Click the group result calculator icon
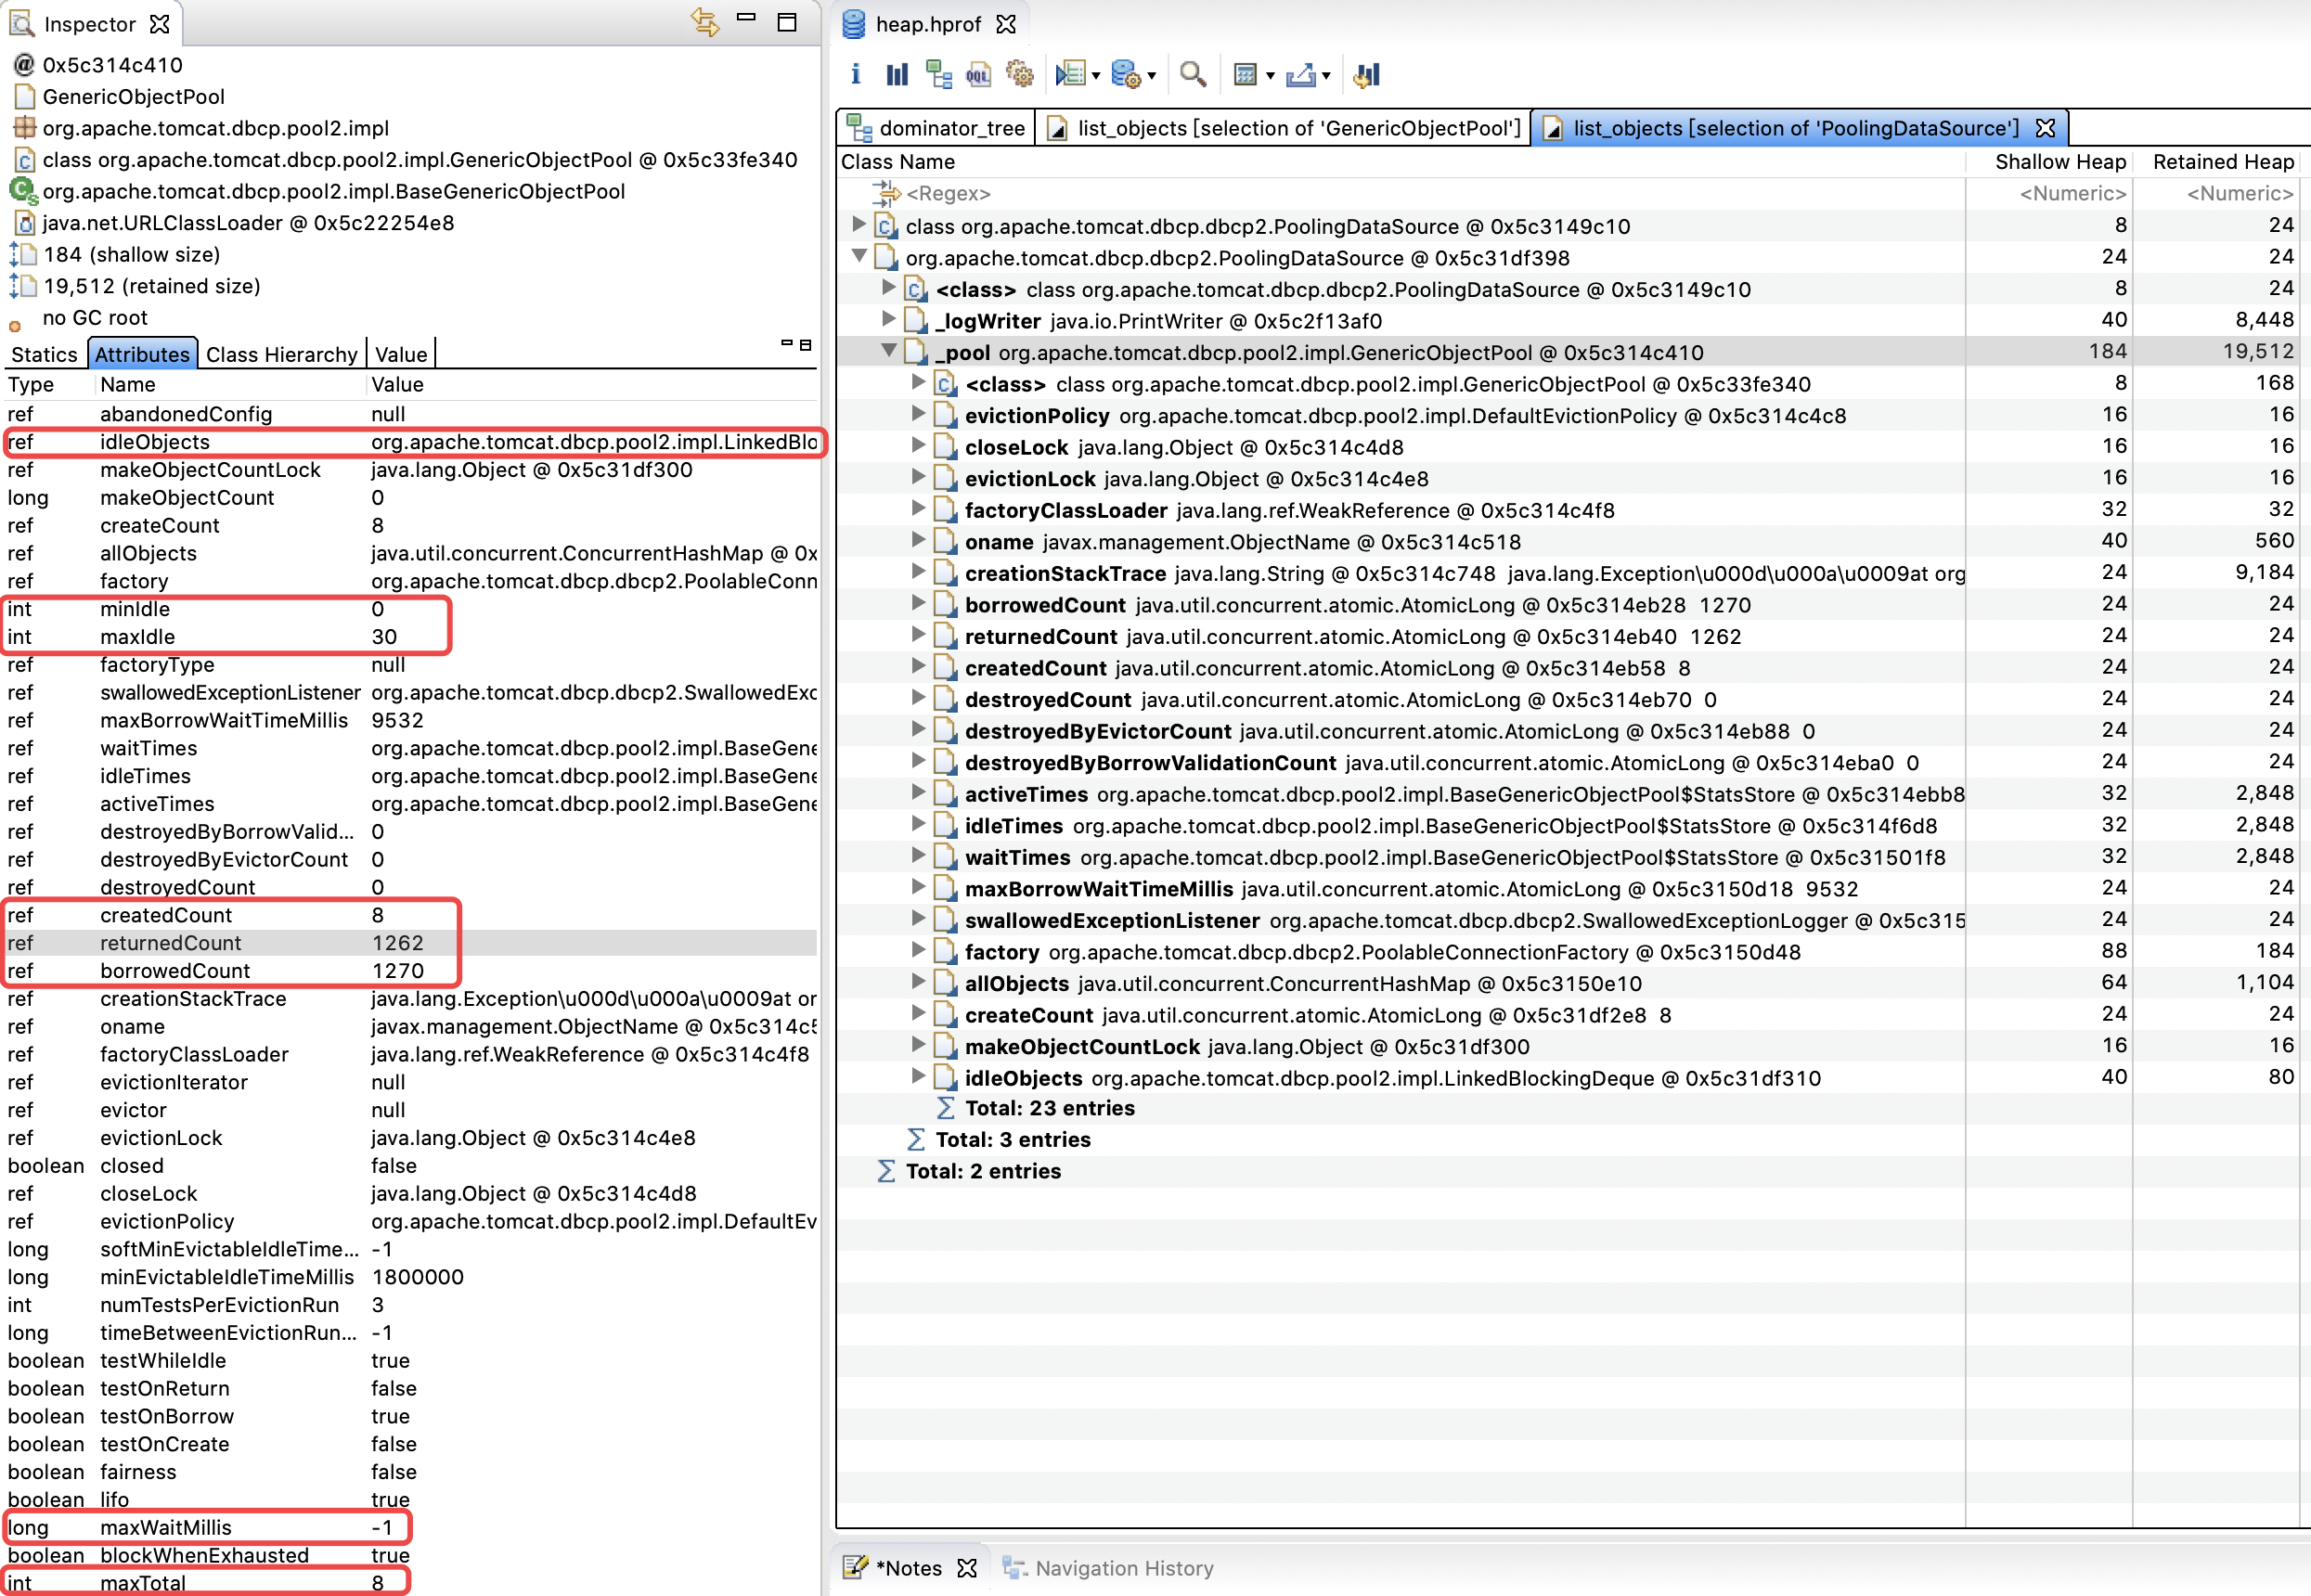Screen dimensions: 2311x1596 tap(1245, 74)
